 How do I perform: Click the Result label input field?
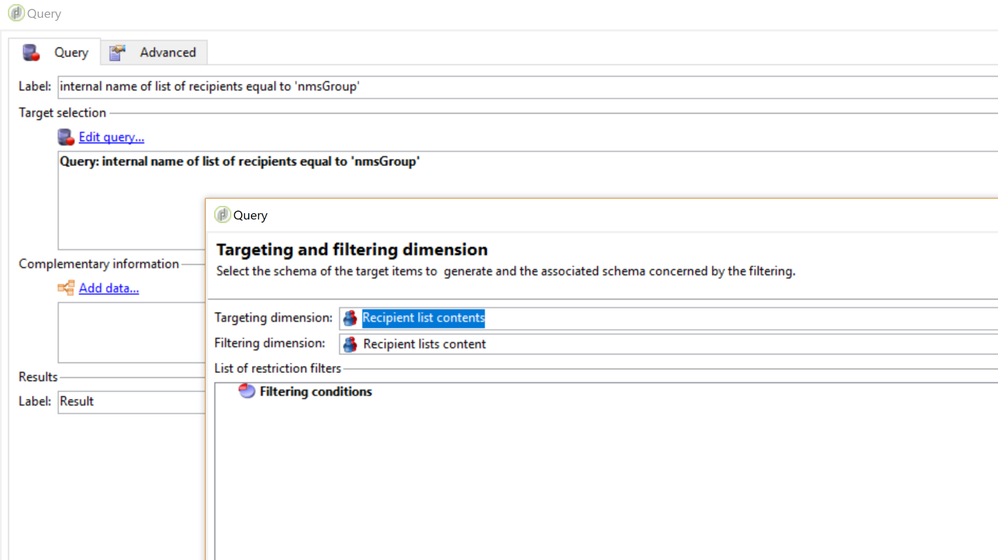[x=130, y=401]
